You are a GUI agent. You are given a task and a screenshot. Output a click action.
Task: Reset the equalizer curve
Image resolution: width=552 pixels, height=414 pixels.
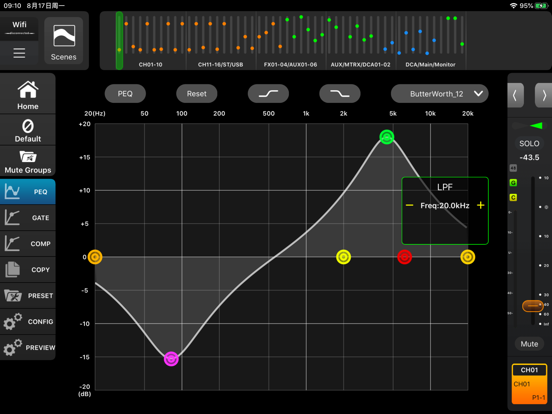coord(196,94)
